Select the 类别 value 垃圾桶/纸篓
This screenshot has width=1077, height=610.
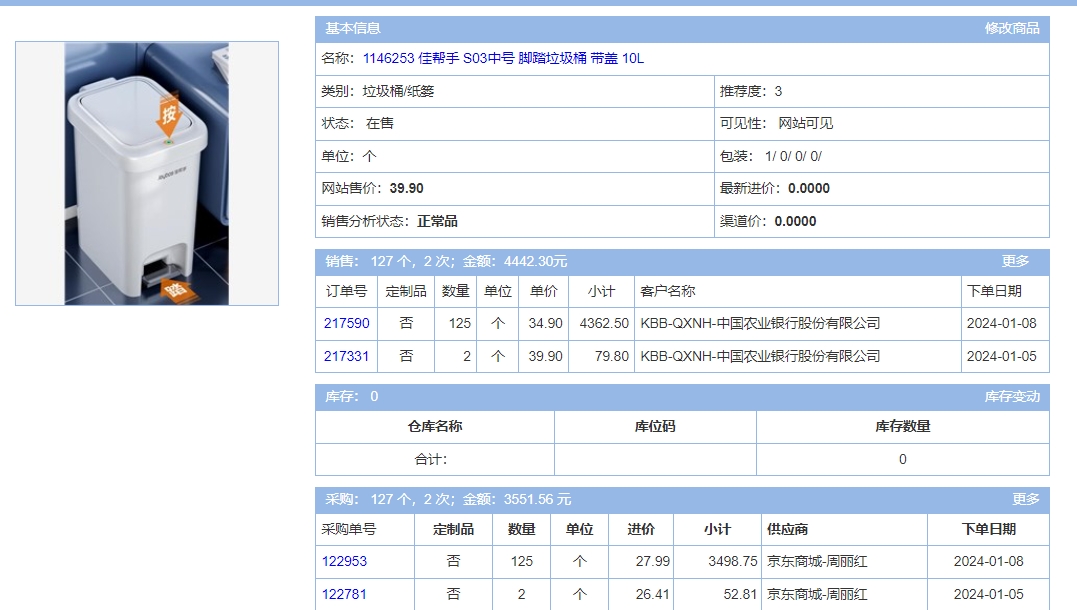[398, 91]
